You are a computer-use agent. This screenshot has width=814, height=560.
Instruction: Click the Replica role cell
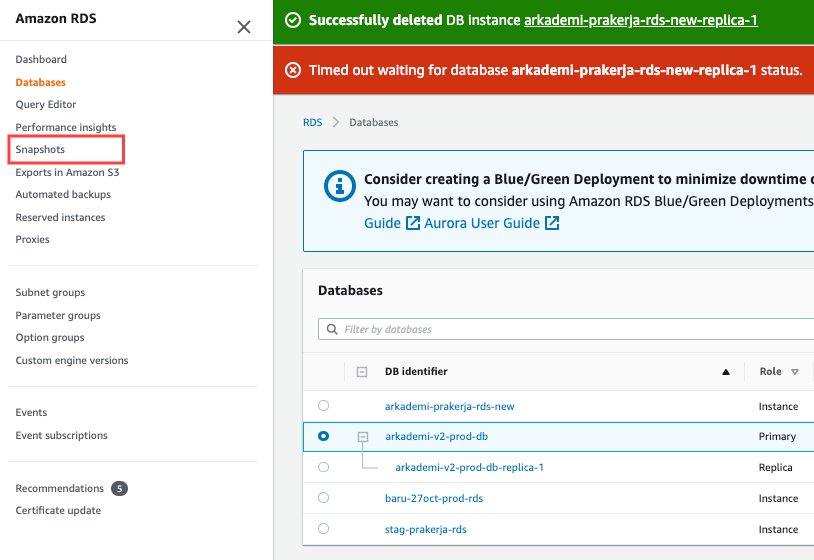point(776,468)
